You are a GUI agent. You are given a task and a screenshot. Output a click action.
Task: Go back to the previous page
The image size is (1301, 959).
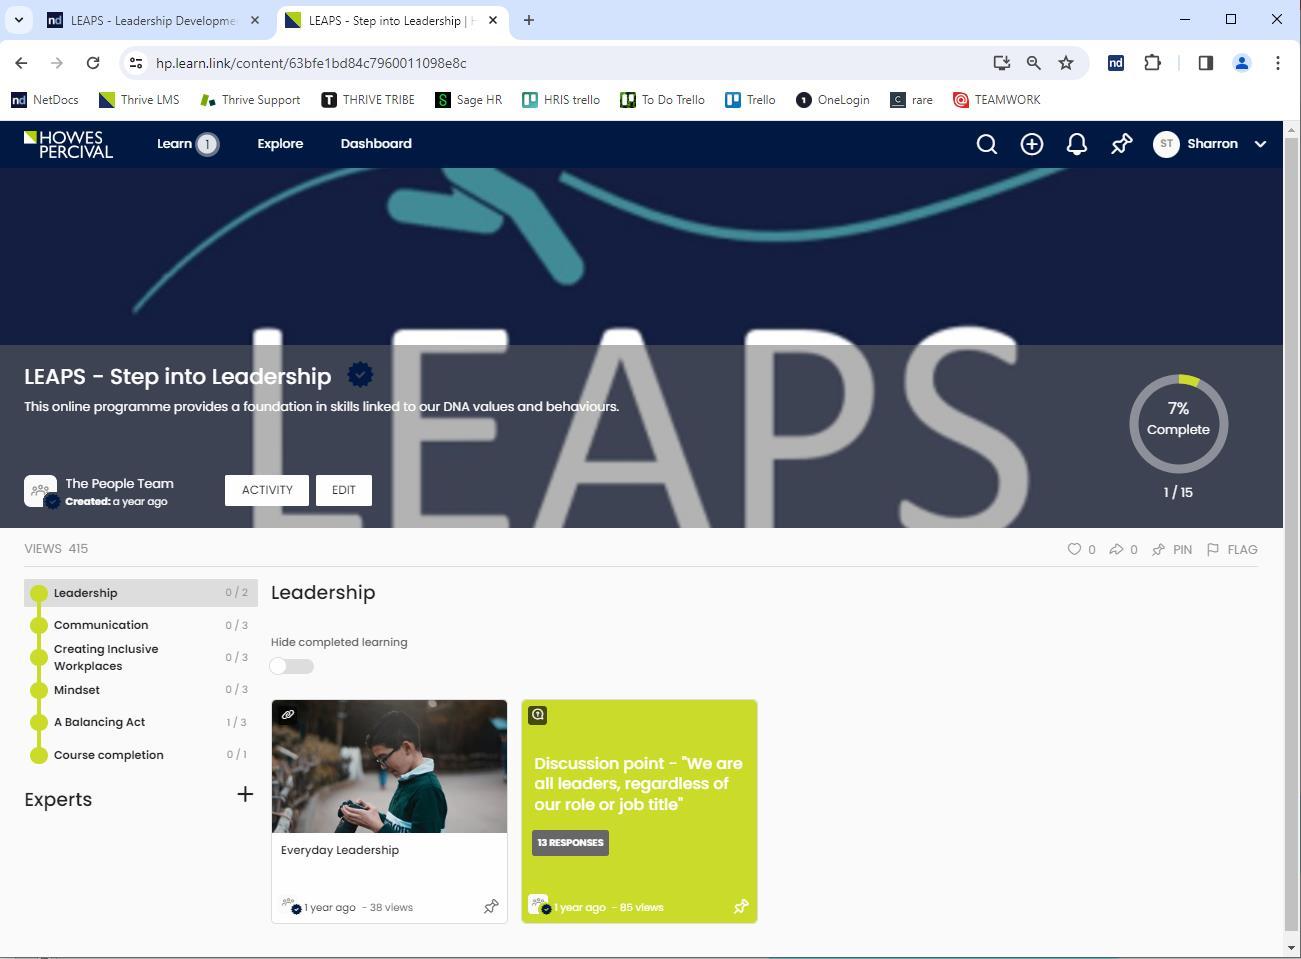21,63
